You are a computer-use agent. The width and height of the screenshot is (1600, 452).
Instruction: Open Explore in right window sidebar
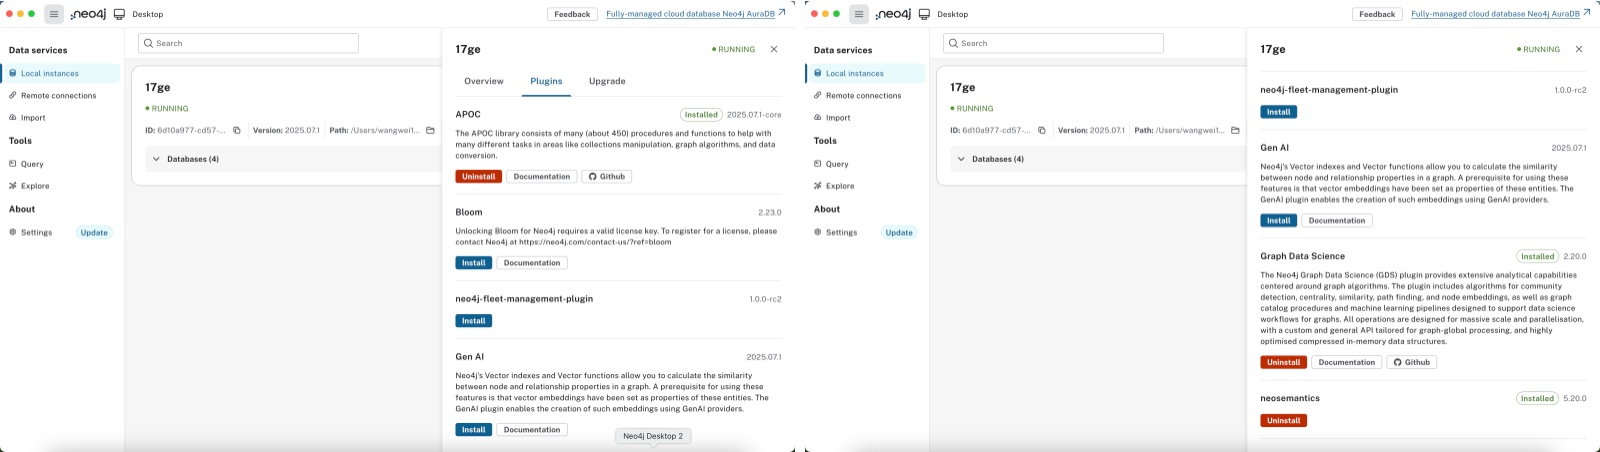click(x=840, y=186)
